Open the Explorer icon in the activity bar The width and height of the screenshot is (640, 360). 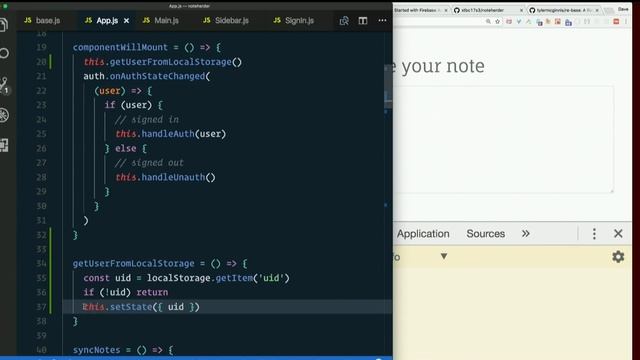[4, 24]
